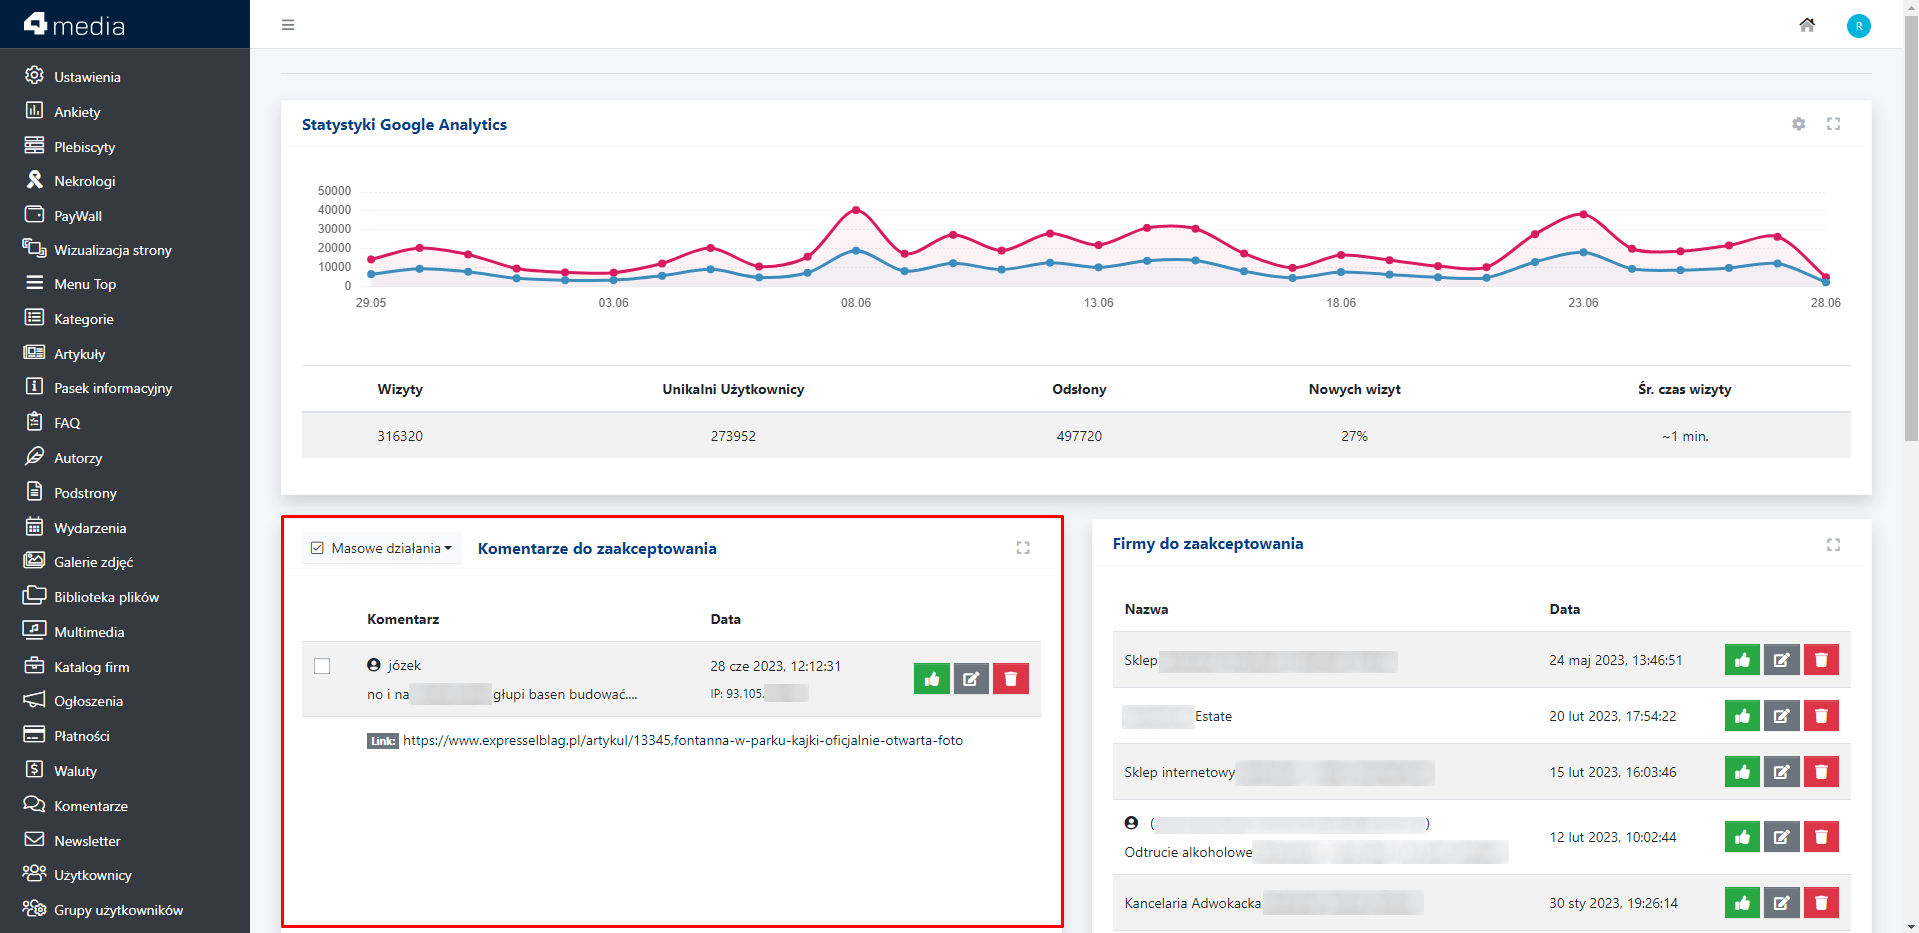This screenshot has height=933, width=1919.
Task: Click the Odsłony value 497720
Action: tap(1079, 436)
